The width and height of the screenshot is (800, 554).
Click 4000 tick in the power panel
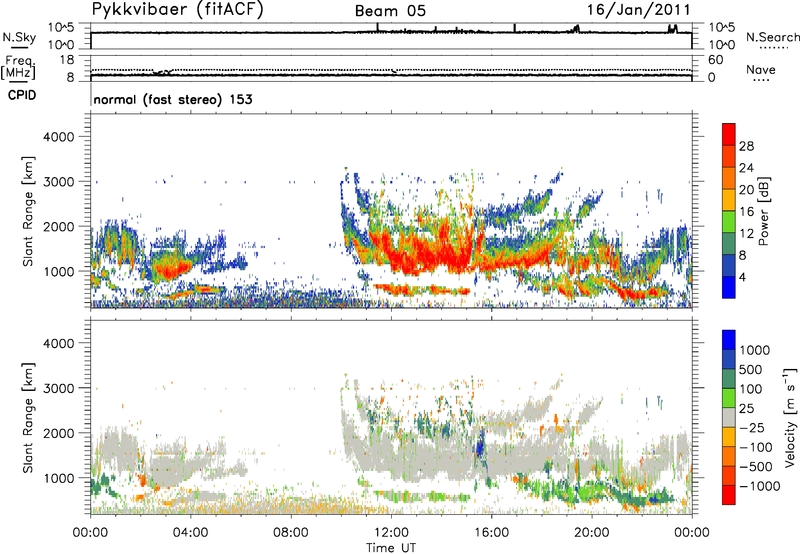pyautogui.click(x=58, y=137)
